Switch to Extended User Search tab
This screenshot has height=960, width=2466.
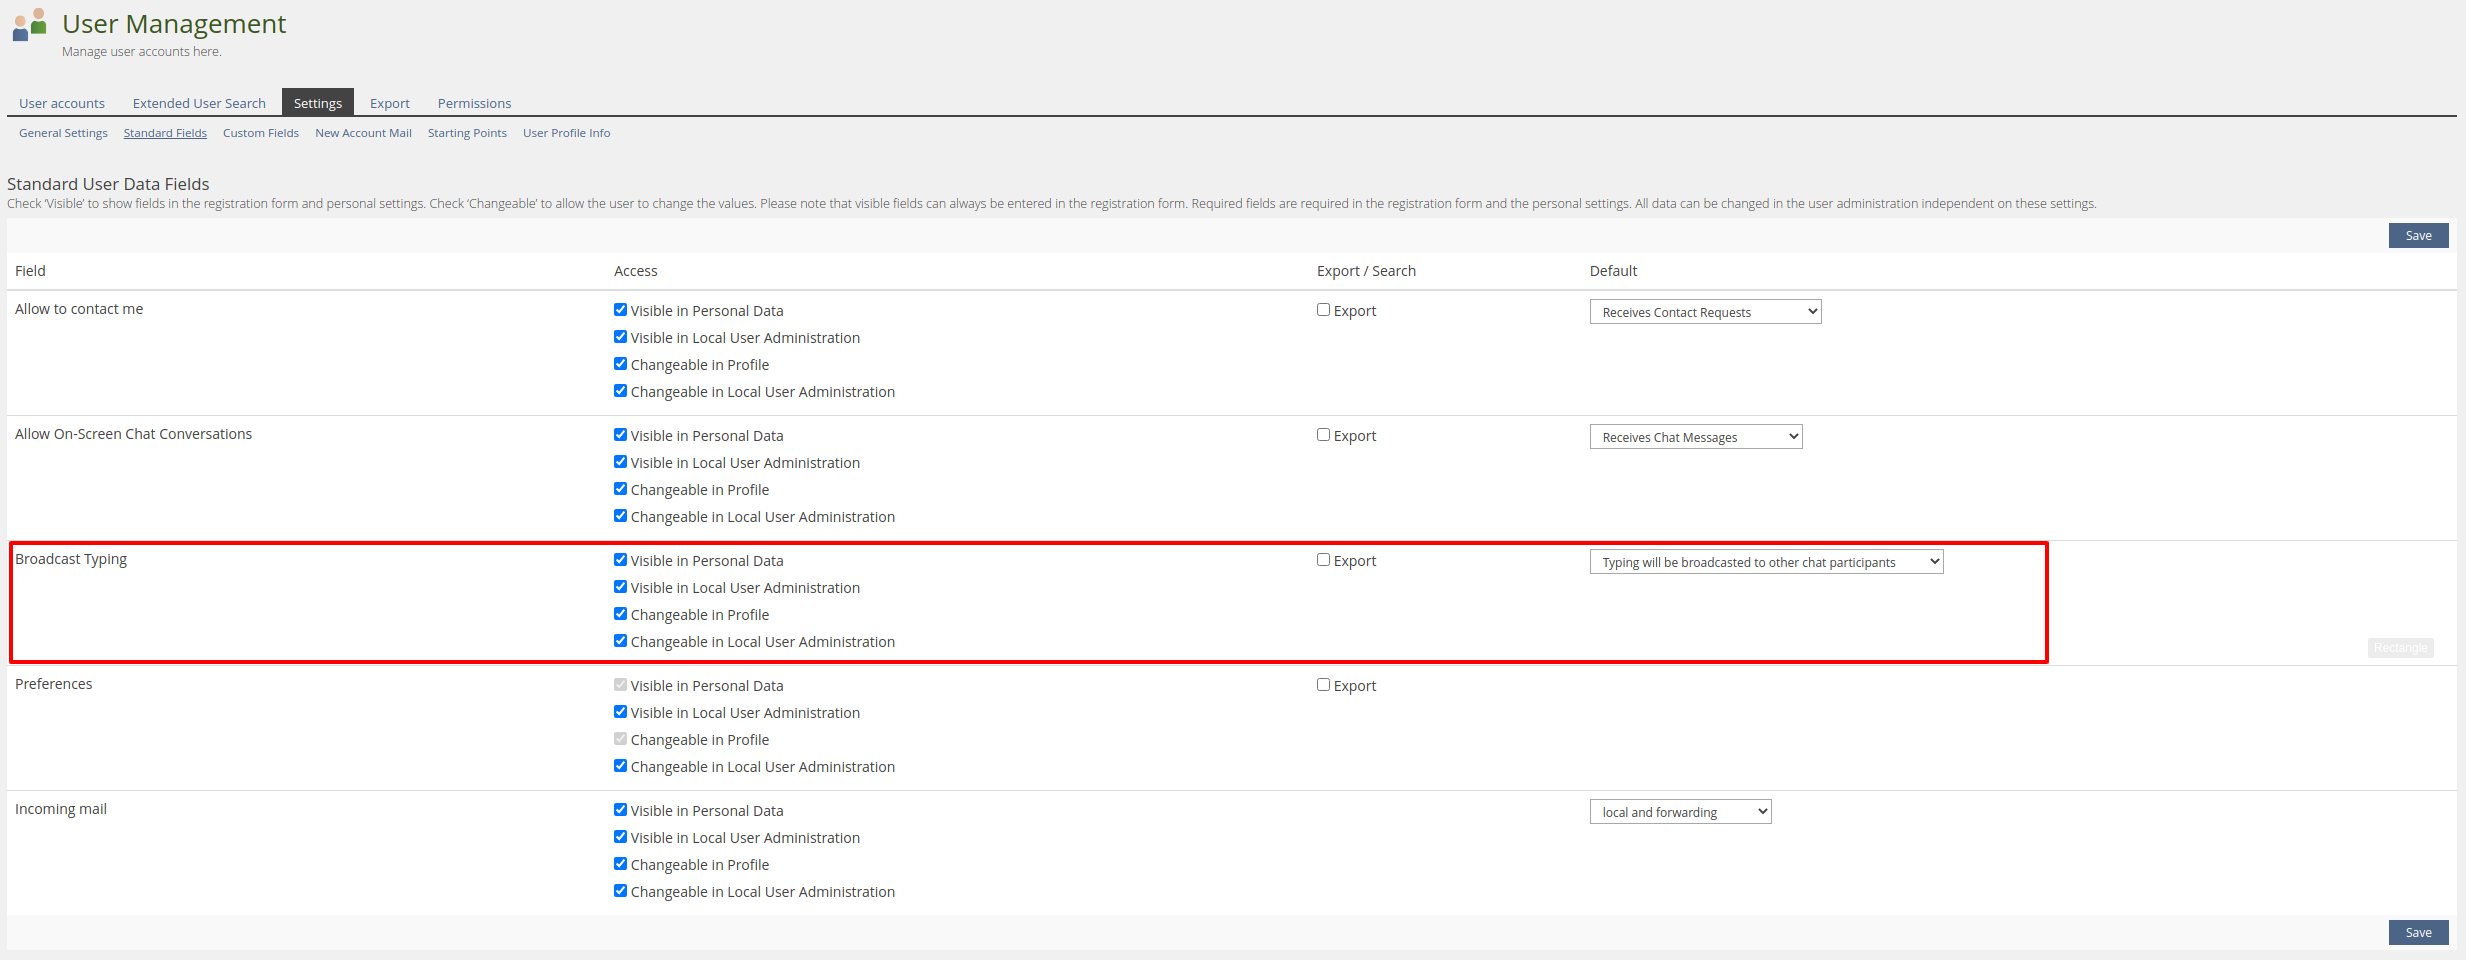point(199,103)
